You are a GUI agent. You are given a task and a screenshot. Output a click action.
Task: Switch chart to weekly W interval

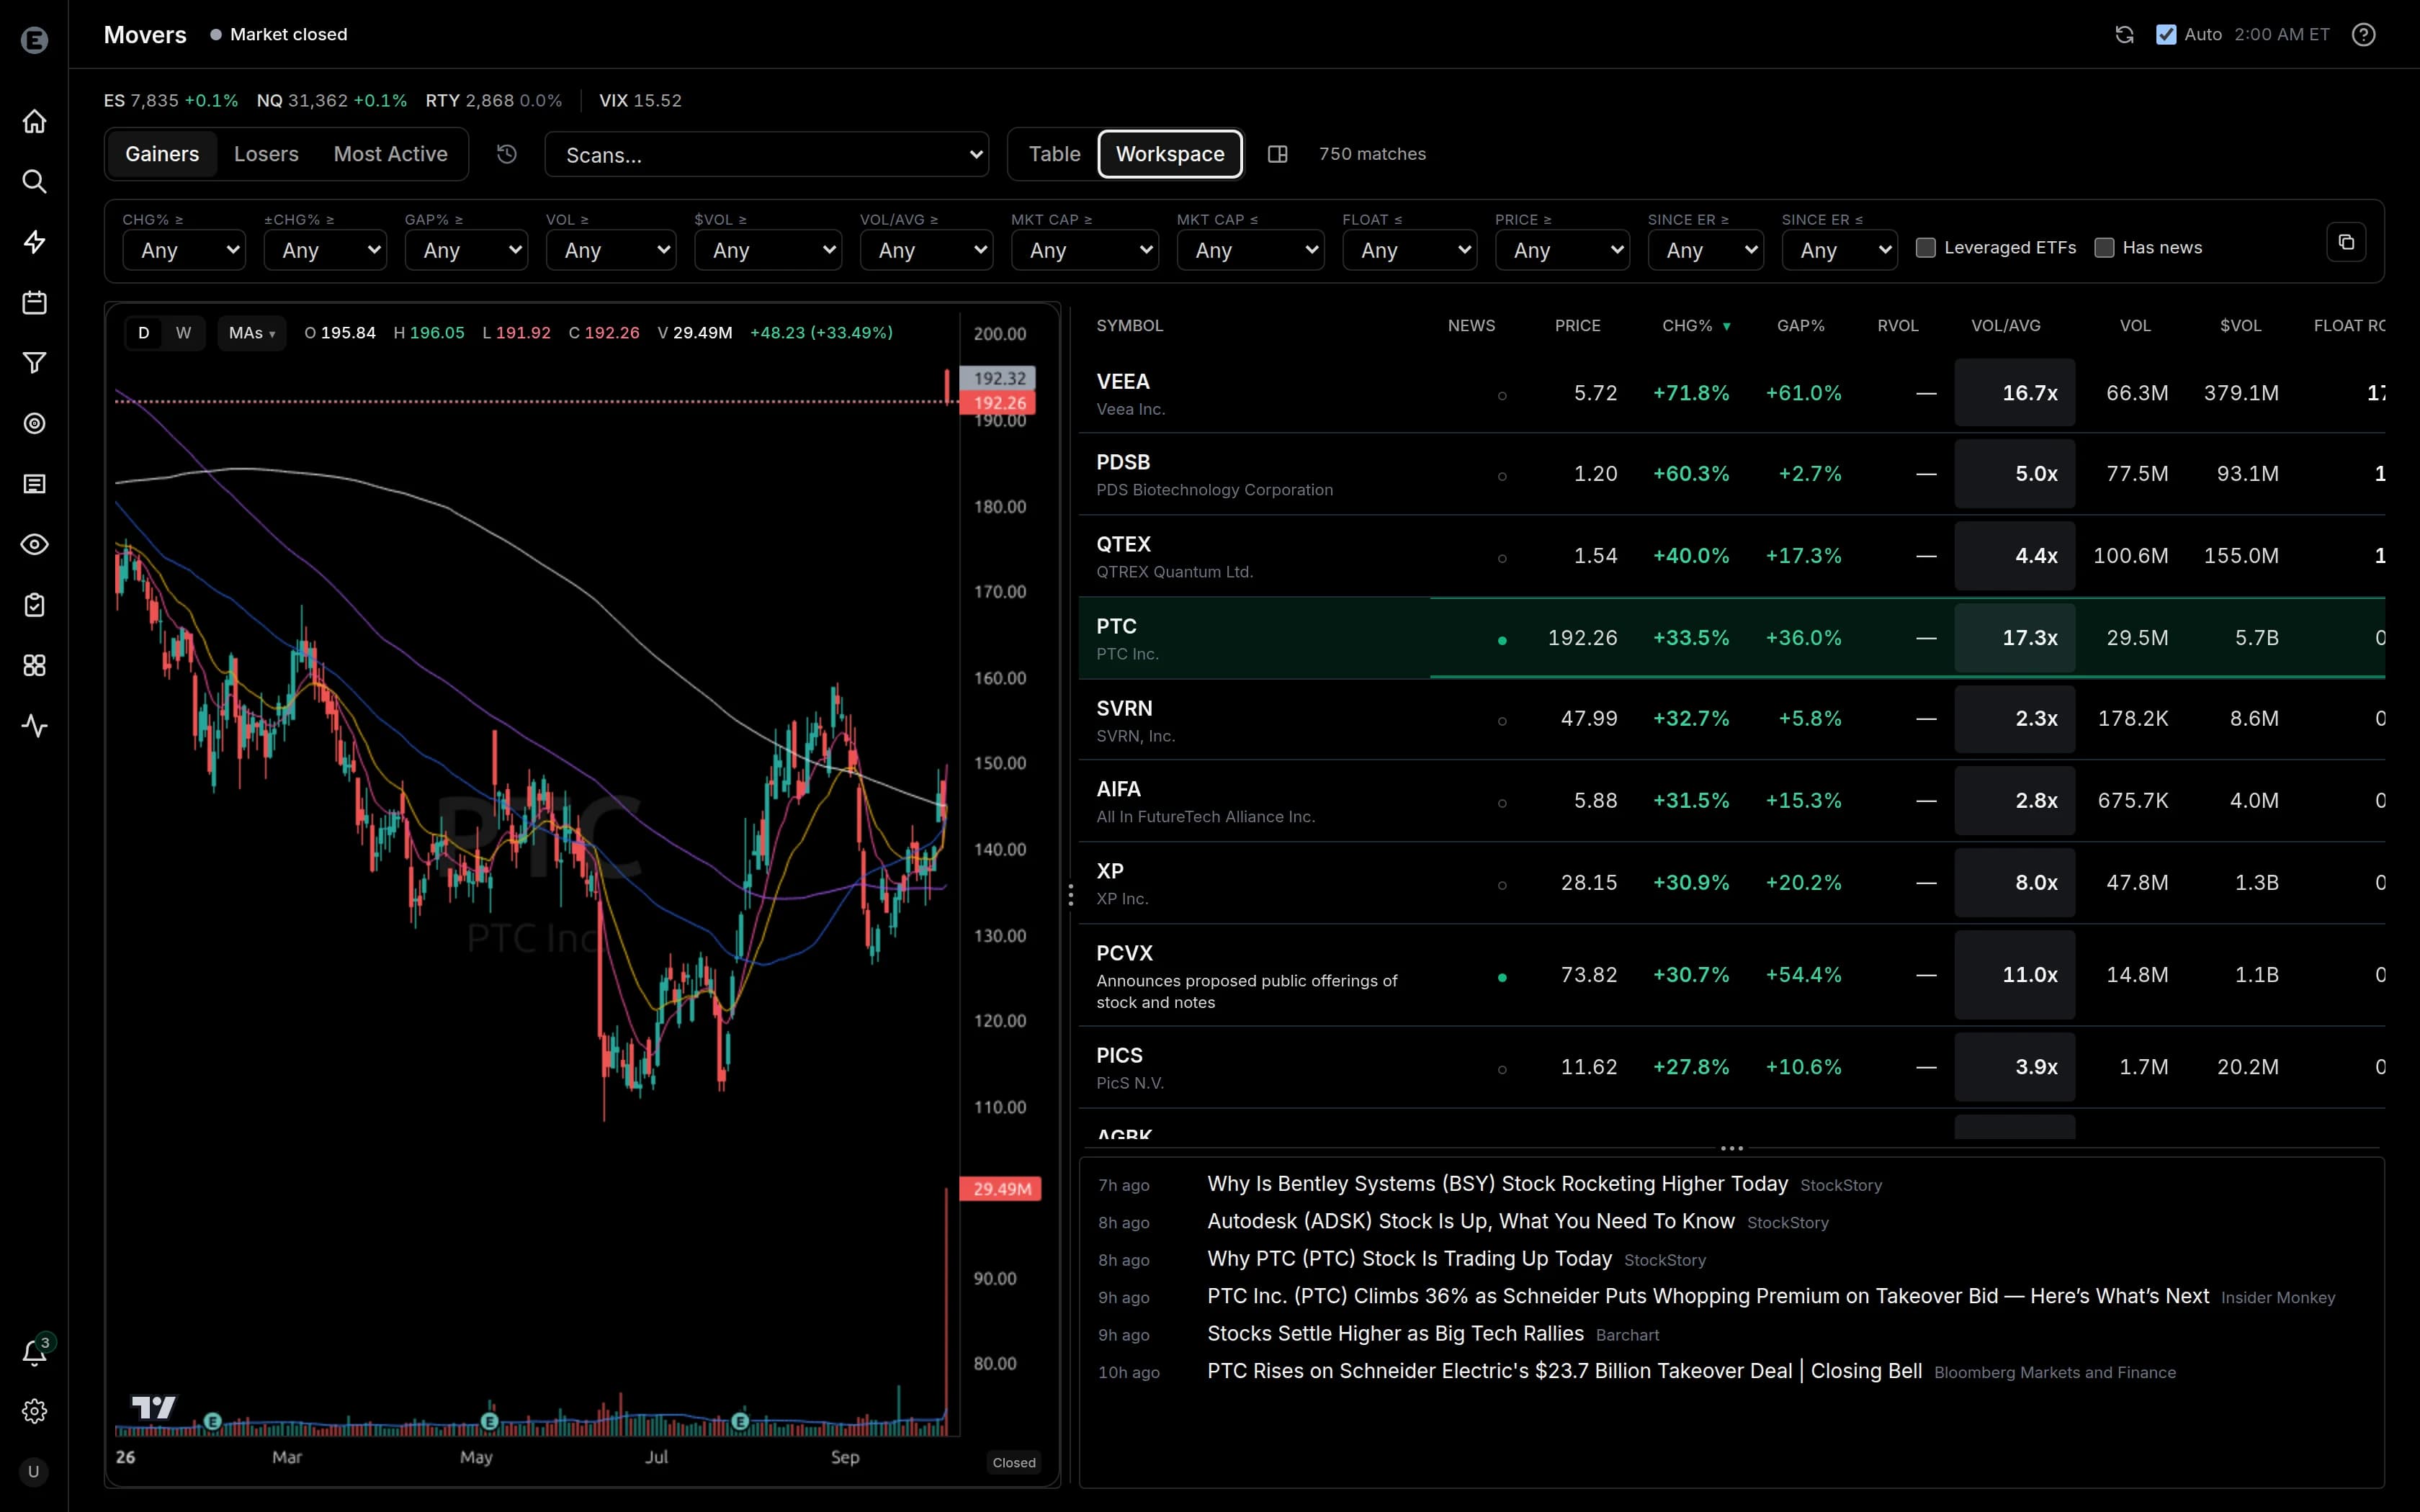click(x=183, y=333)
